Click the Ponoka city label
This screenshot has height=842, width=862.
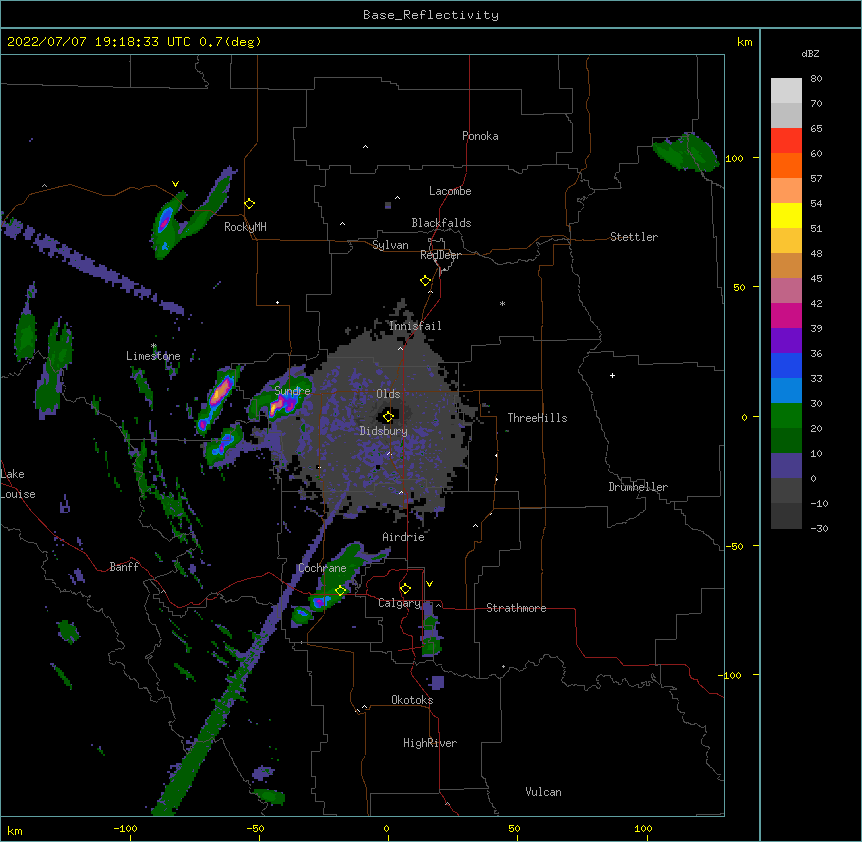pos(480,136)
